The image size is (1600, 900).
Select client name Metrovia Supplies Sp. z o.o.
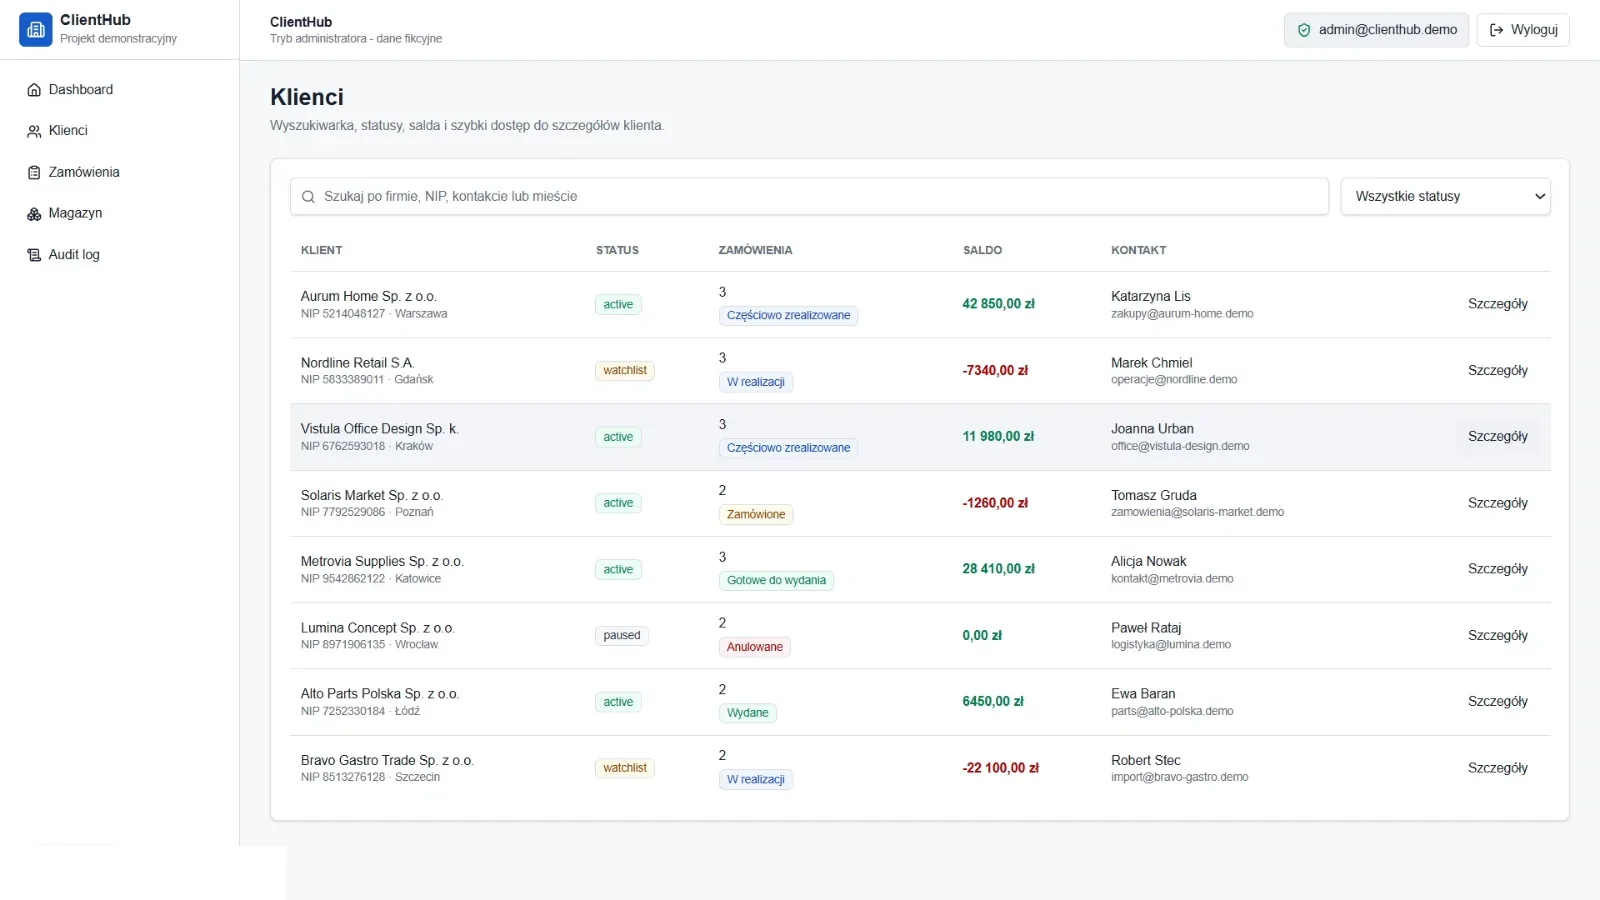(382, 562)
